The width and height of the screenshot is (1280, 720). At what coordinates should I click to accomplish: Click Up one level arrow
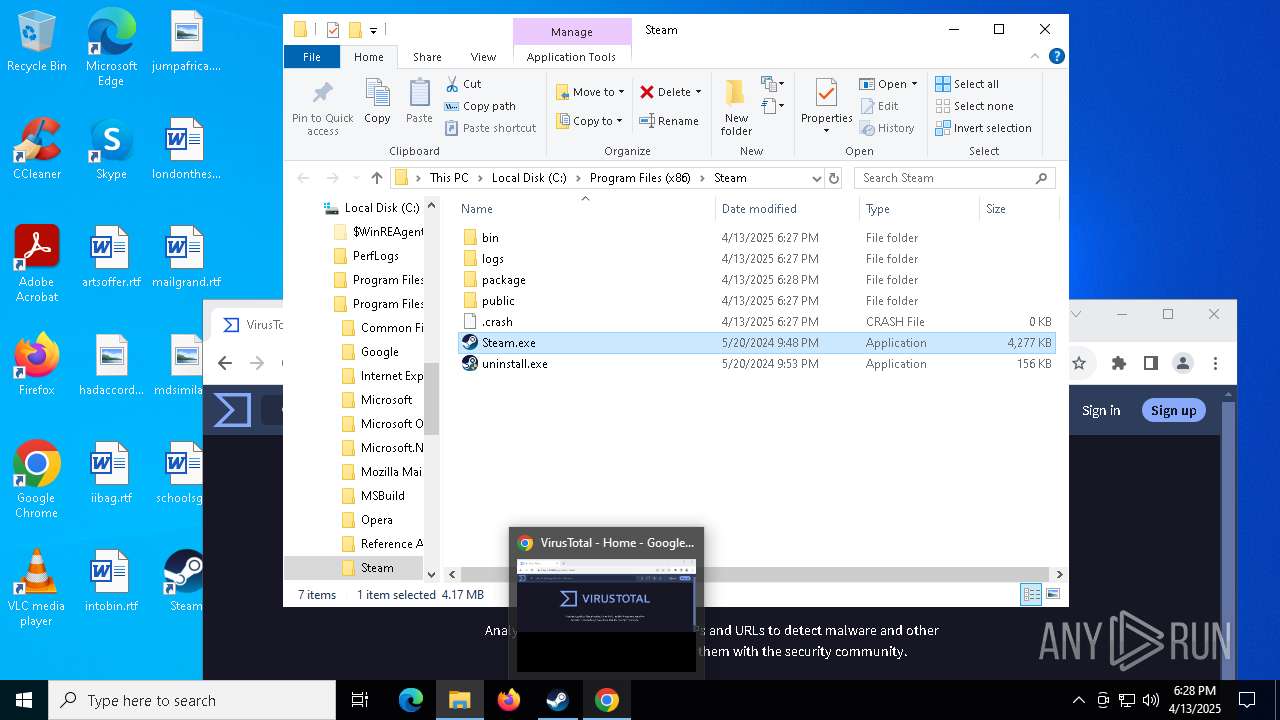click(x=376, y=178)
